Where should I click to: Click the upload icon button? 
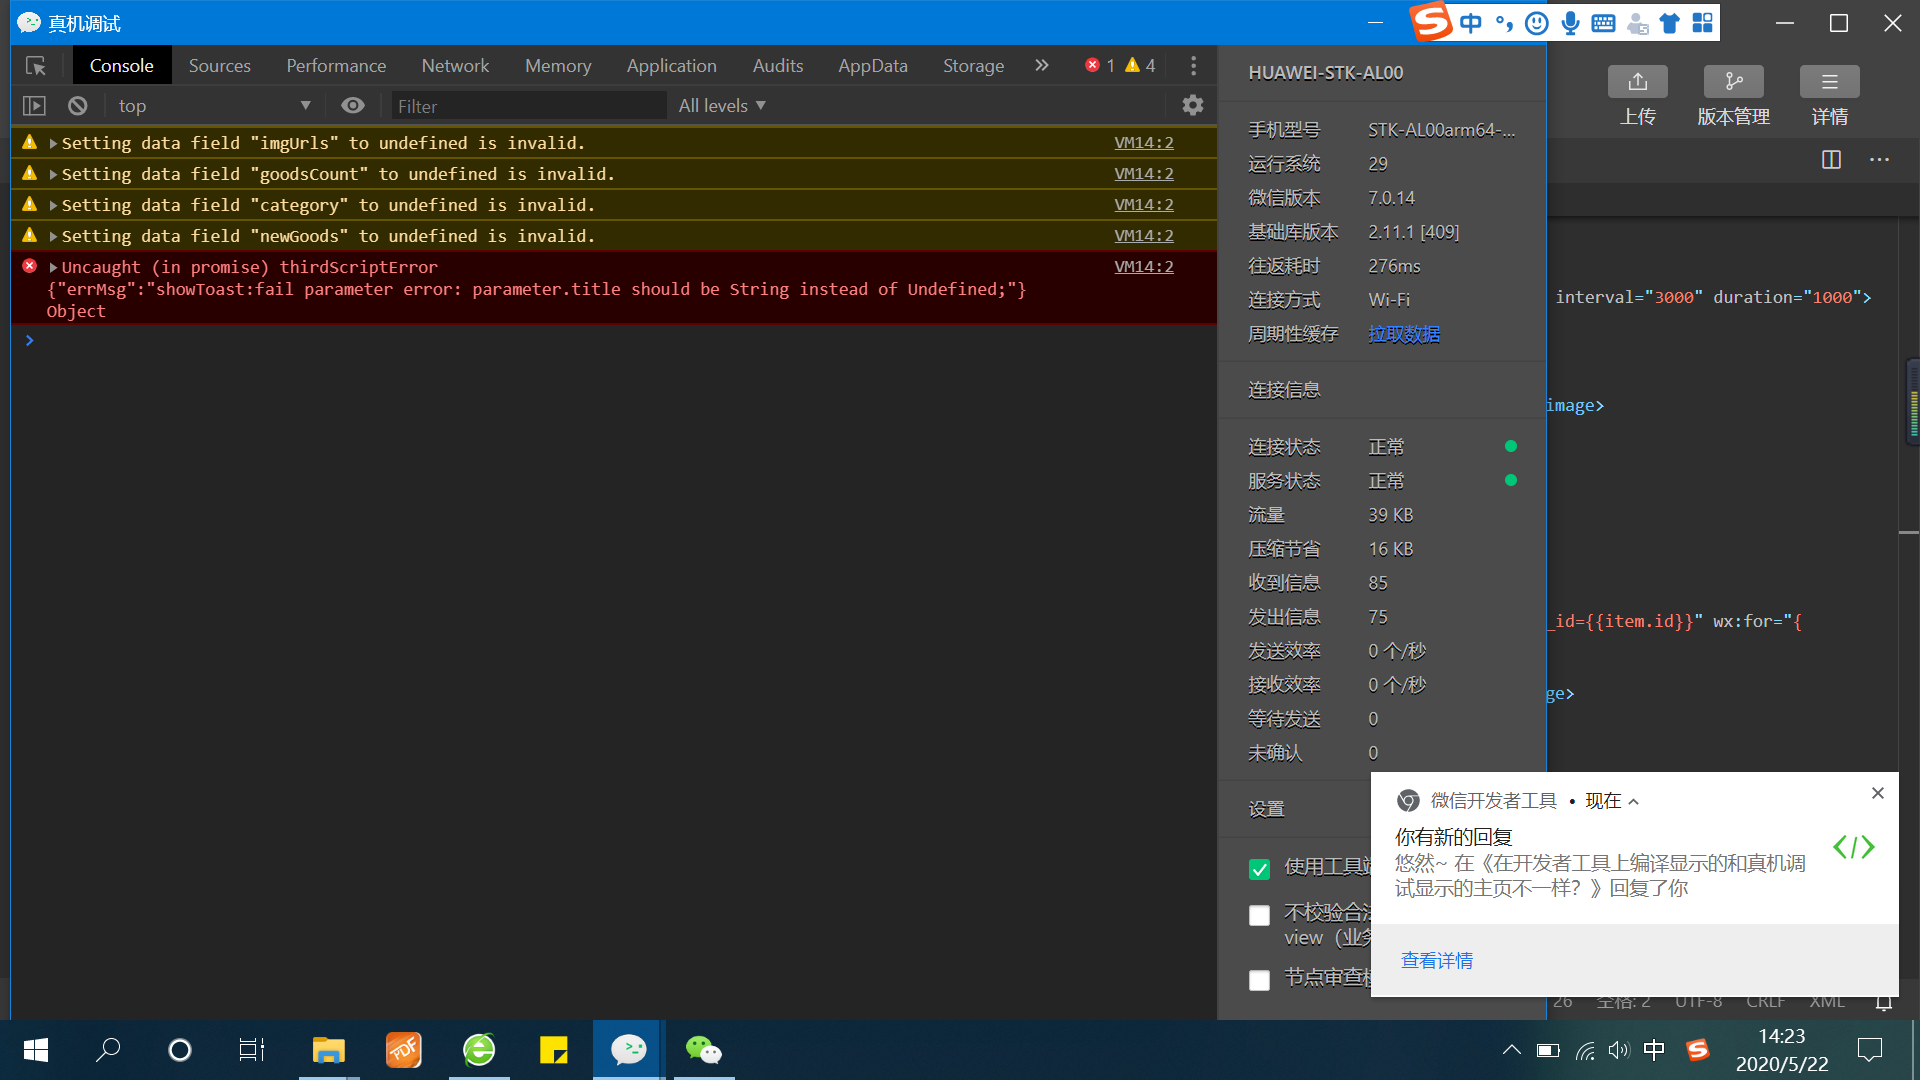(1637, 82)
